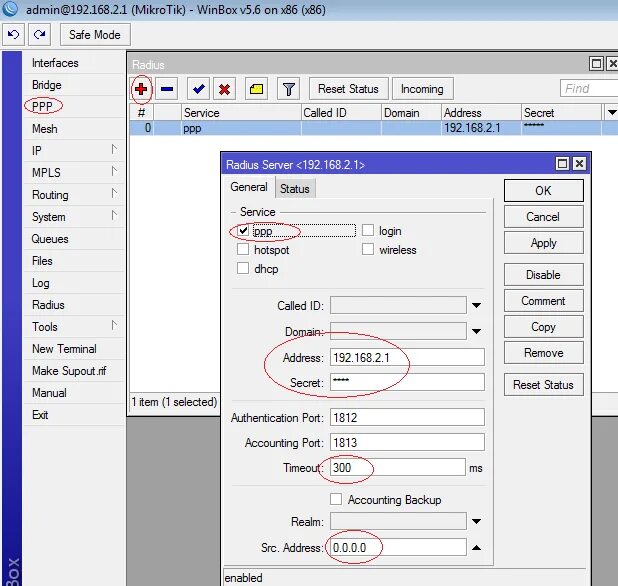Click the Find search field

coord(589,88)
